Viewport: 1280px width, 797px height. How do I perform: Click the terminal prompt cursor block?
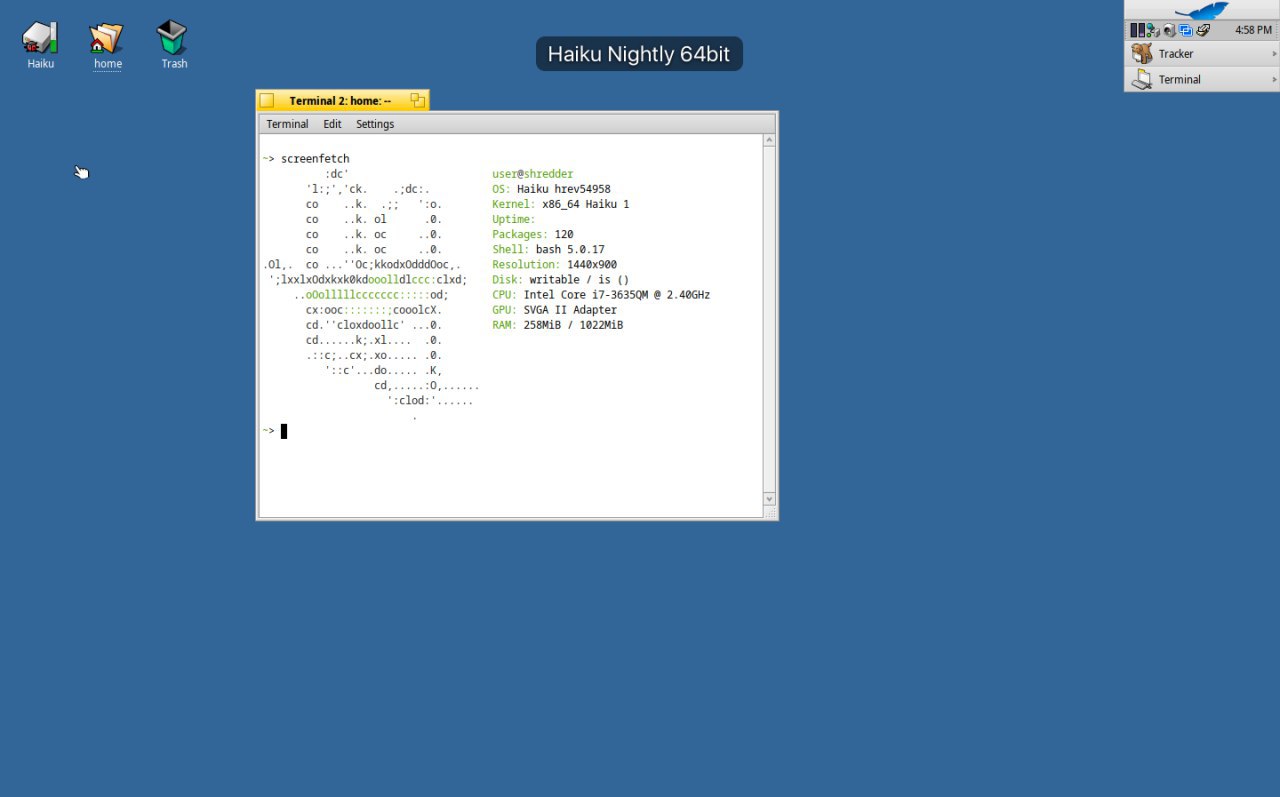tap(284, 431)
